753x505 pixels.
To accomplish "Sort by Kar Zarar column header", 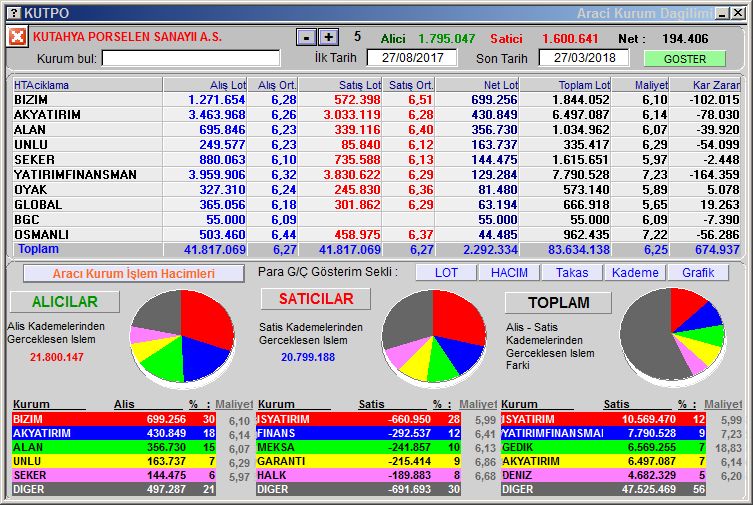I will coord(705,85).
